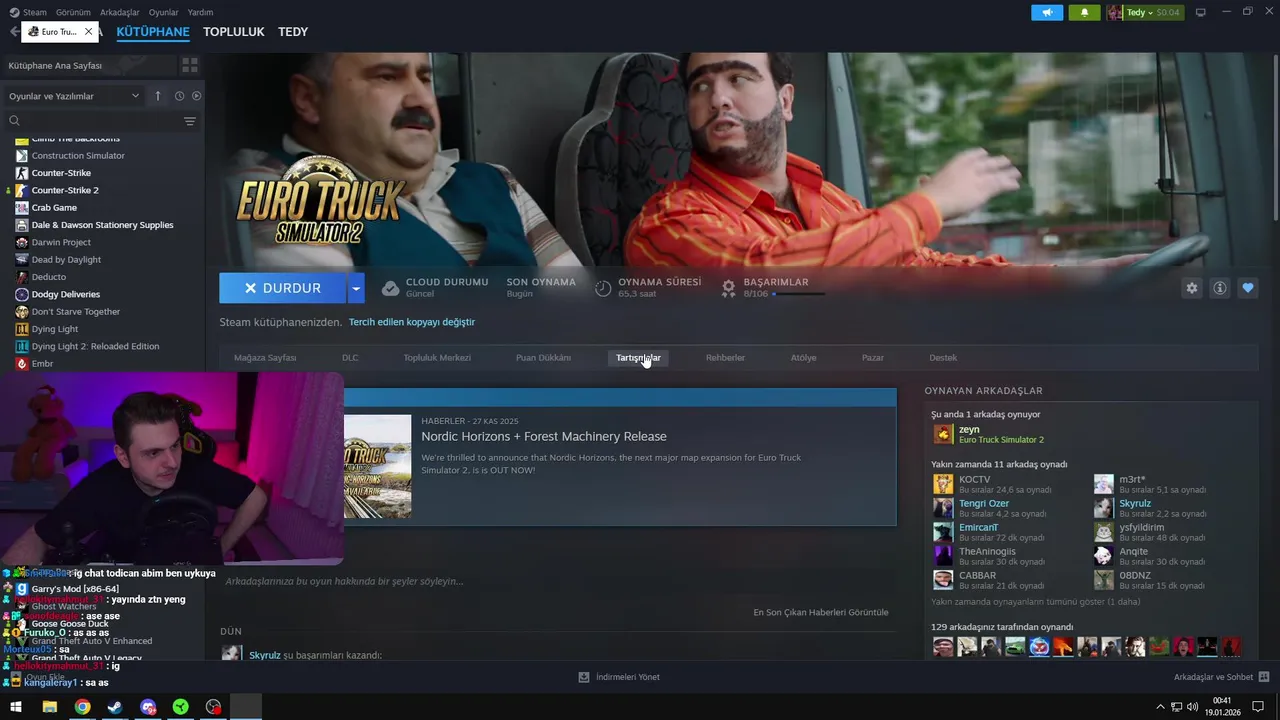Stop the game with DURDUR button
The image size is (1280, 720).
tap(283, 288)
